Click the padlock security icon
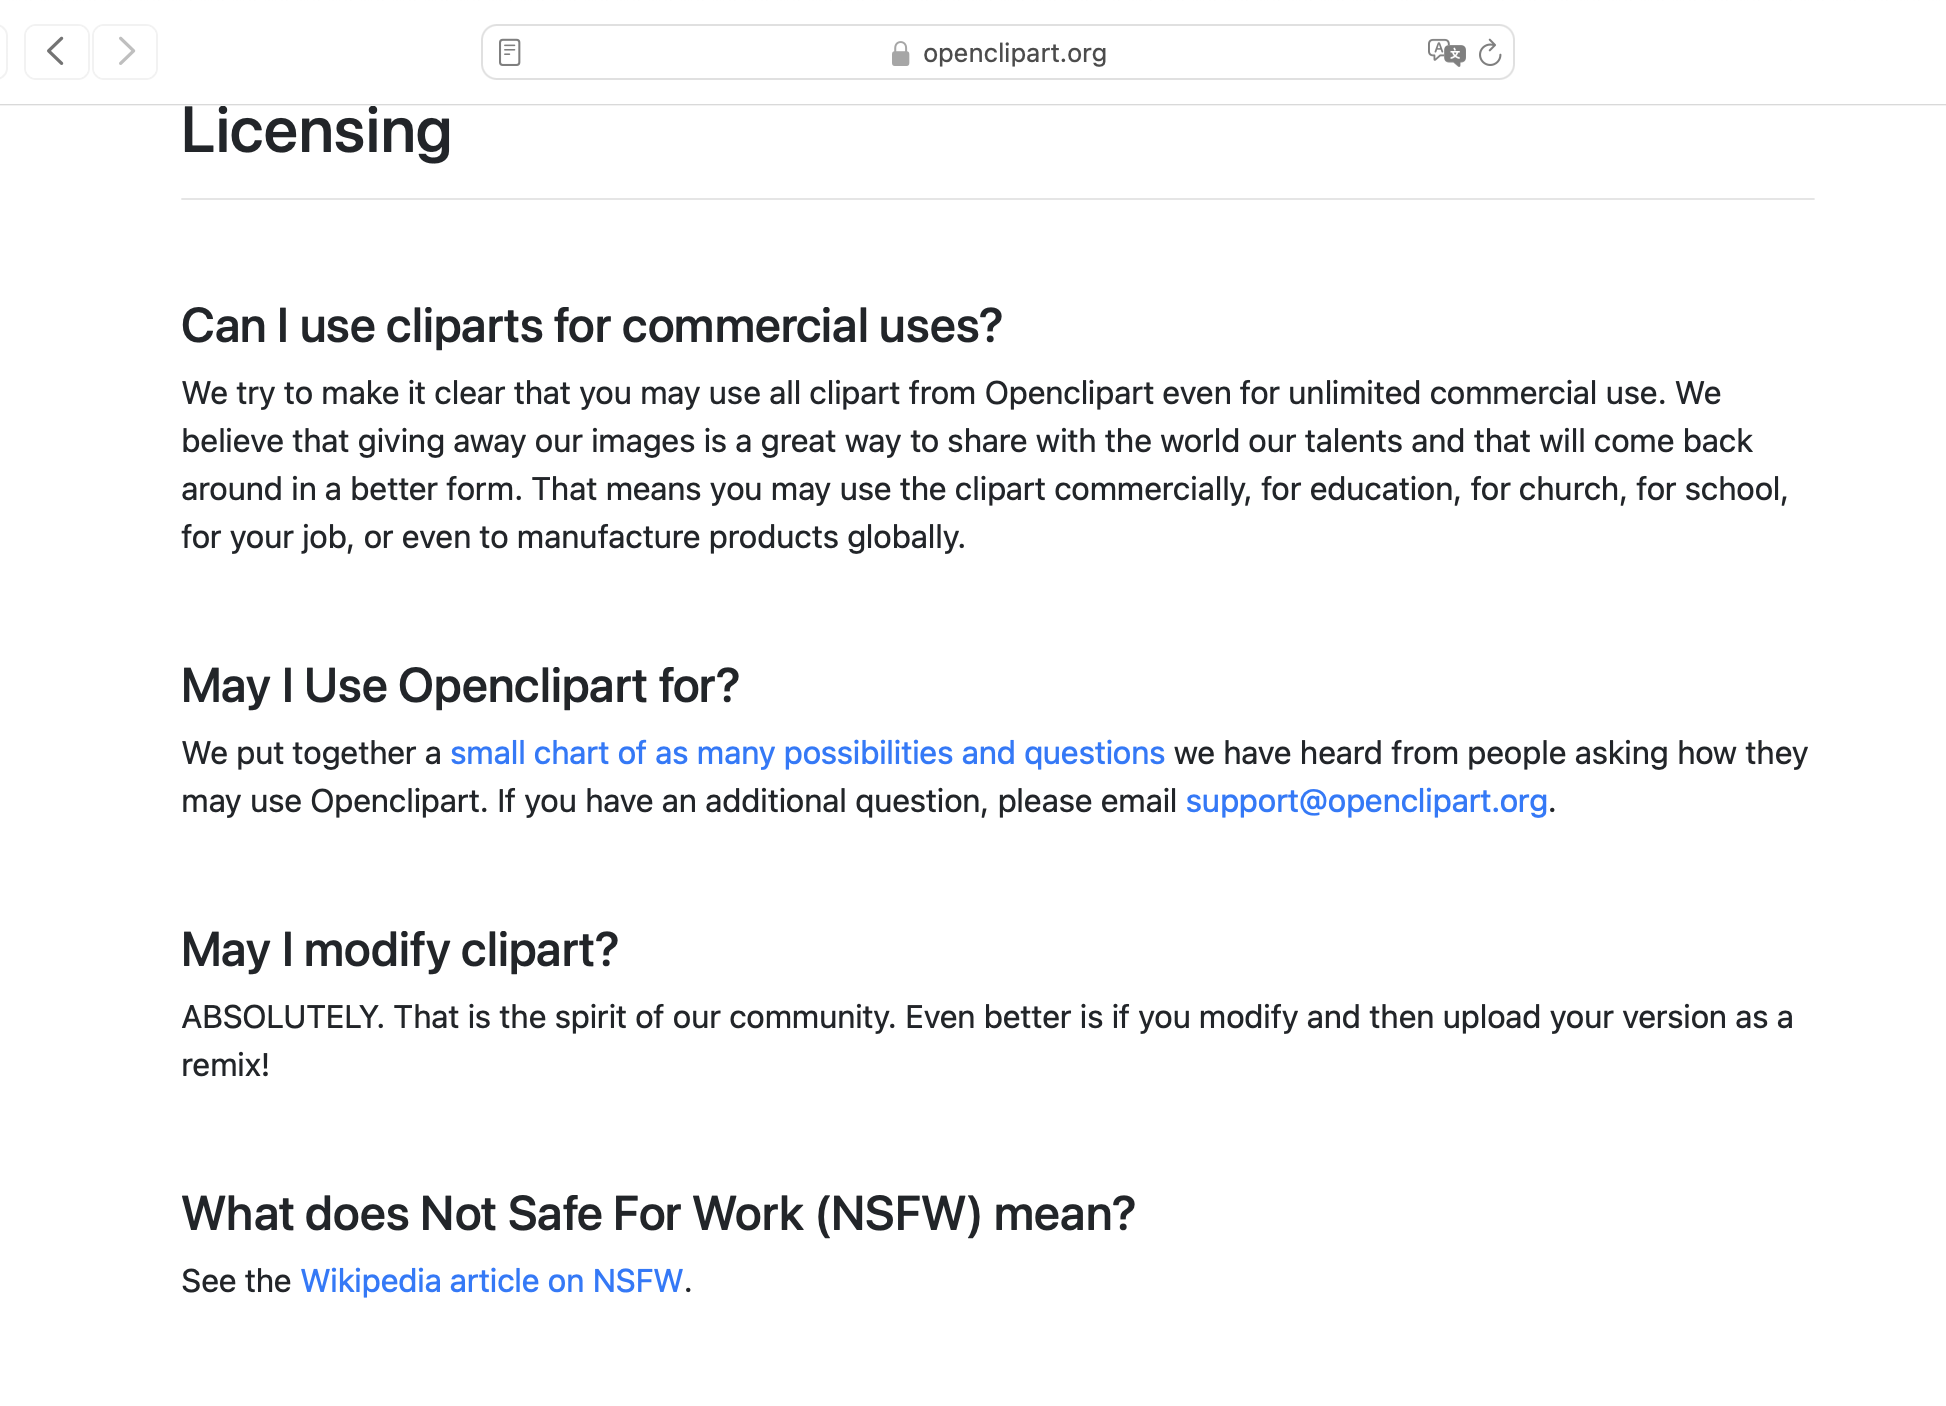 [900, 54]
